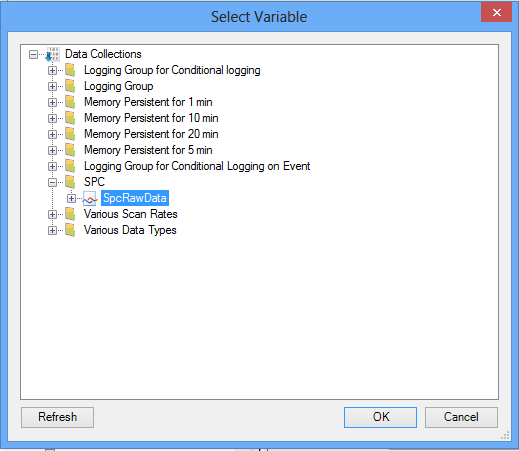This screenshot has height=451, width=519.
Task: Expand Logging Group for Conditional Logging on Event
Action: 52,166
